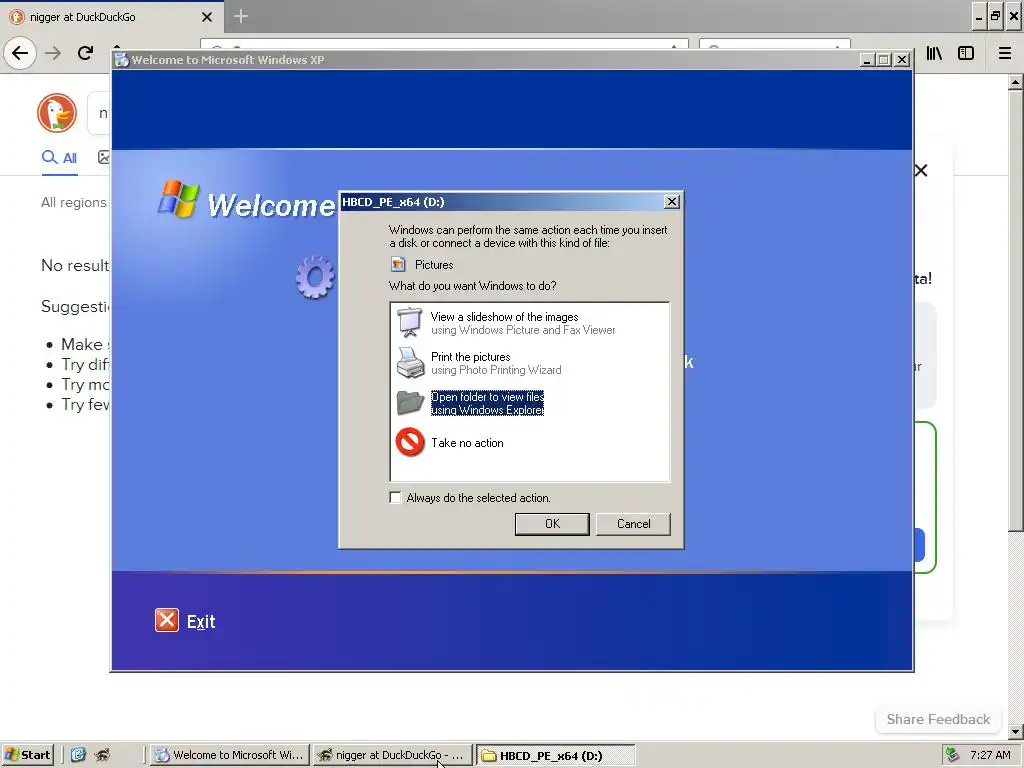Screen dimensions: 1024x768
Task: Go forward in the browser
Action: [53, 53]
